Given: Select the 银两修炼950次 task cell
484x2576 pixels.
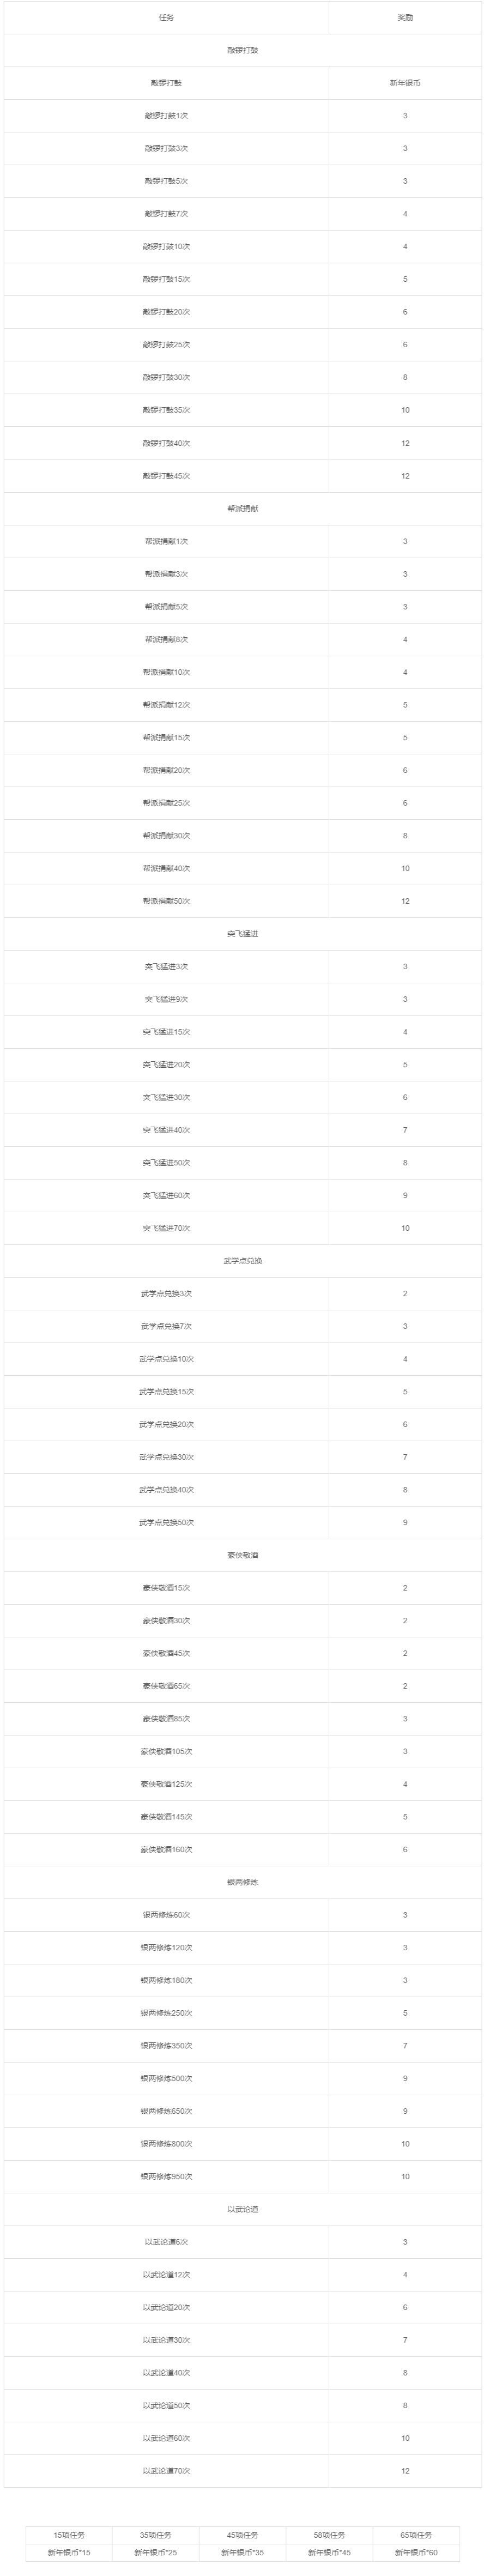Looking at the screenshot, I should [166, 2176].
